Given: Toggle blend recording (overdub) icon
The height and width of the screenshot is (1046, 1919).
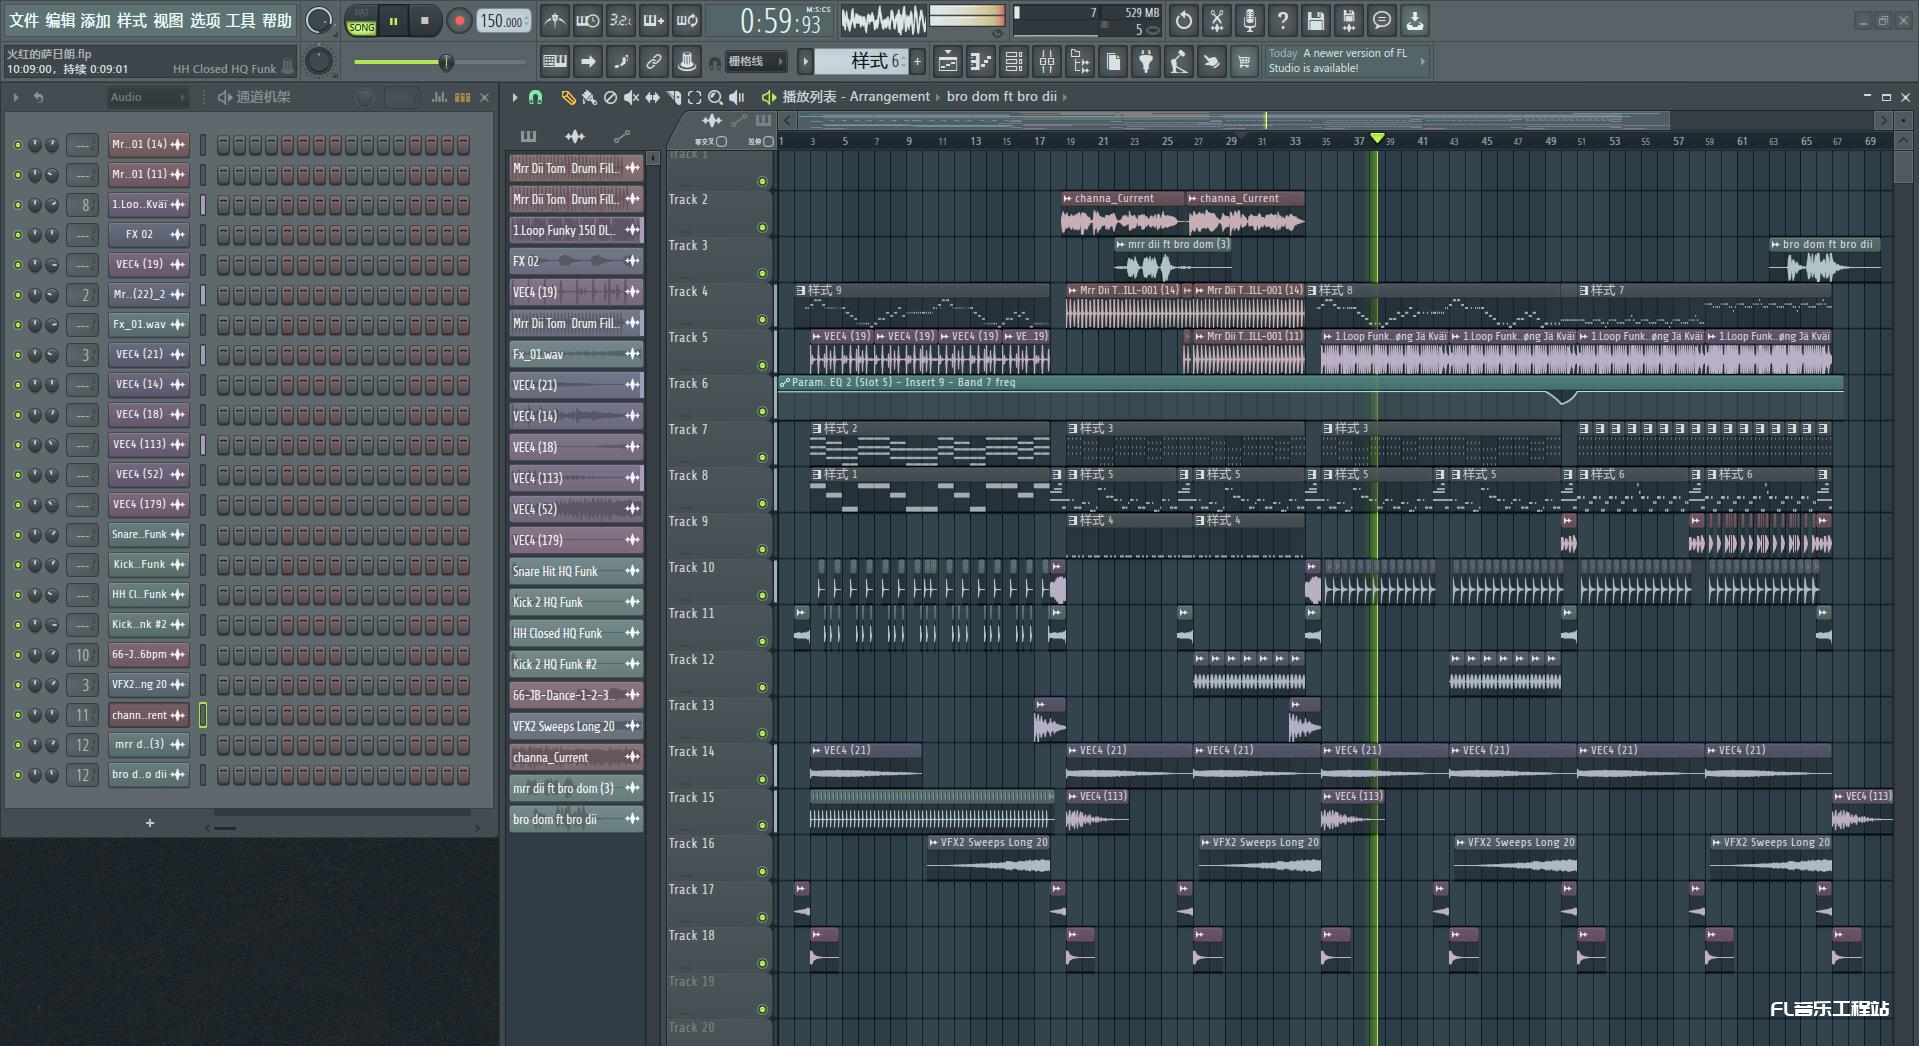Looking at the screenshot, I should tap(653, 20).
